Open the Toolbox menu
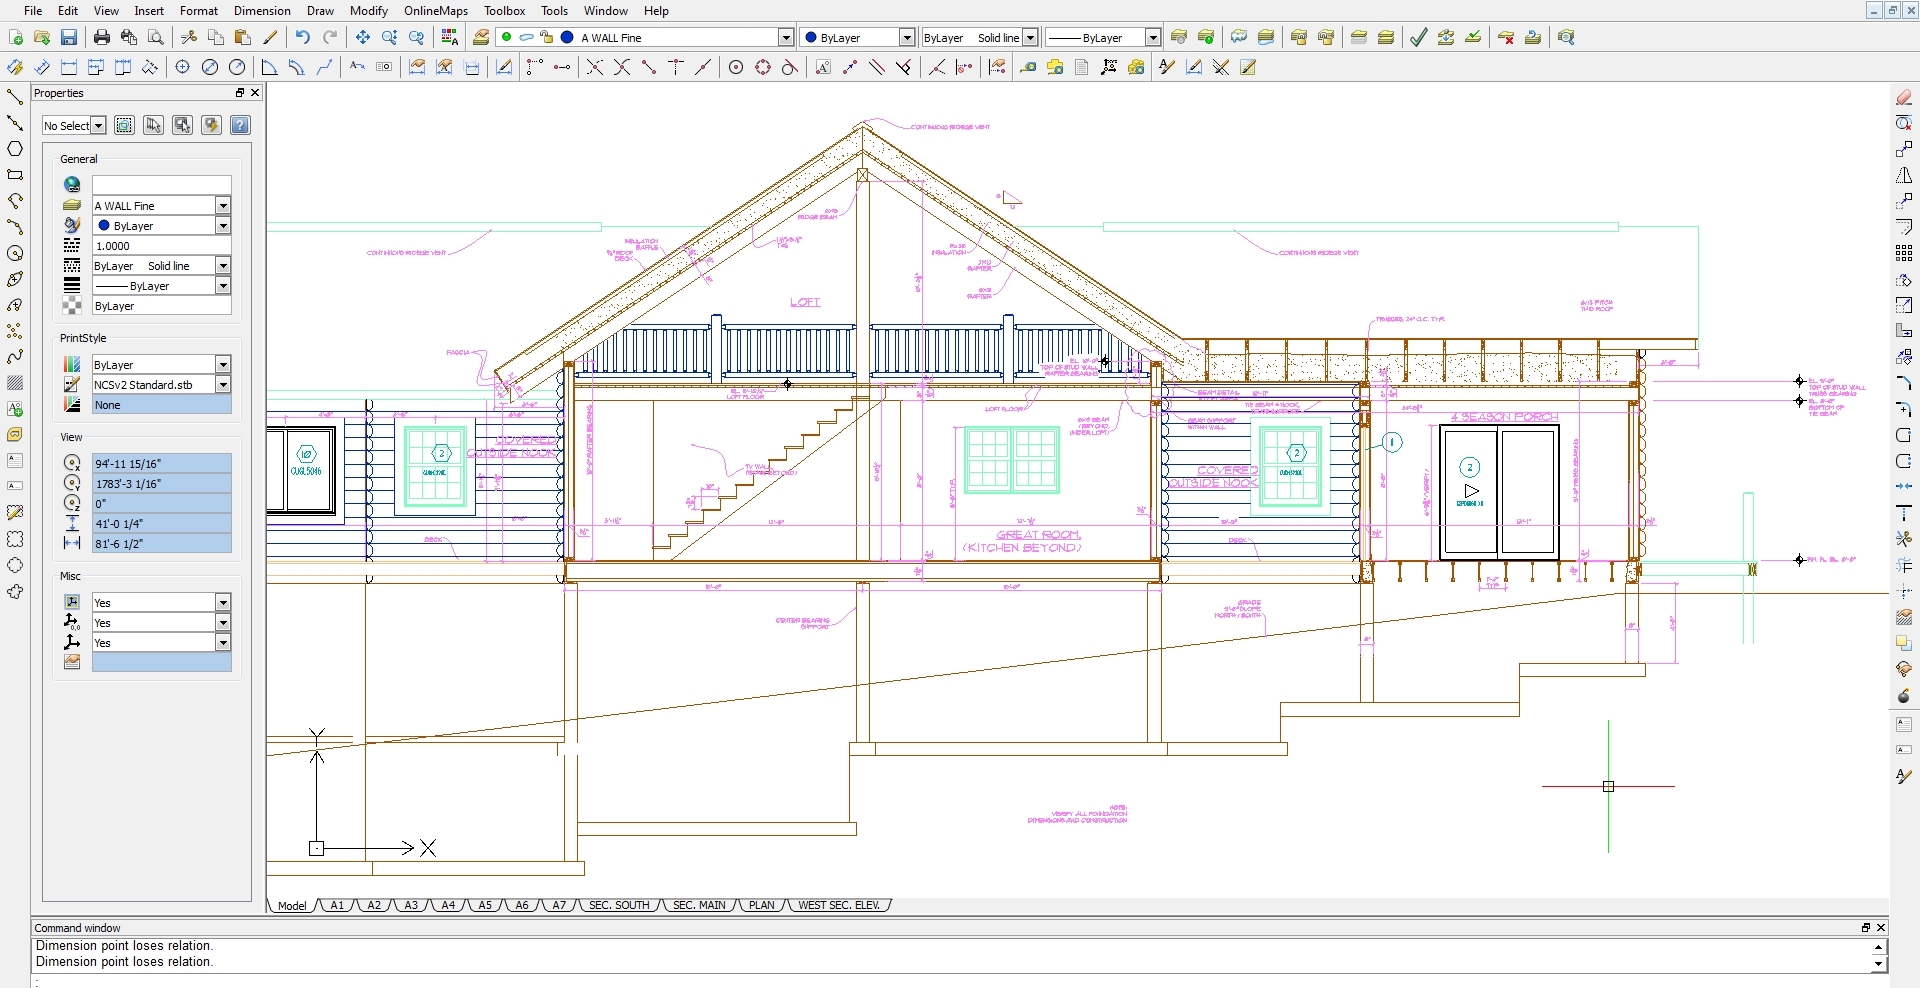 (x=505, y=11)
